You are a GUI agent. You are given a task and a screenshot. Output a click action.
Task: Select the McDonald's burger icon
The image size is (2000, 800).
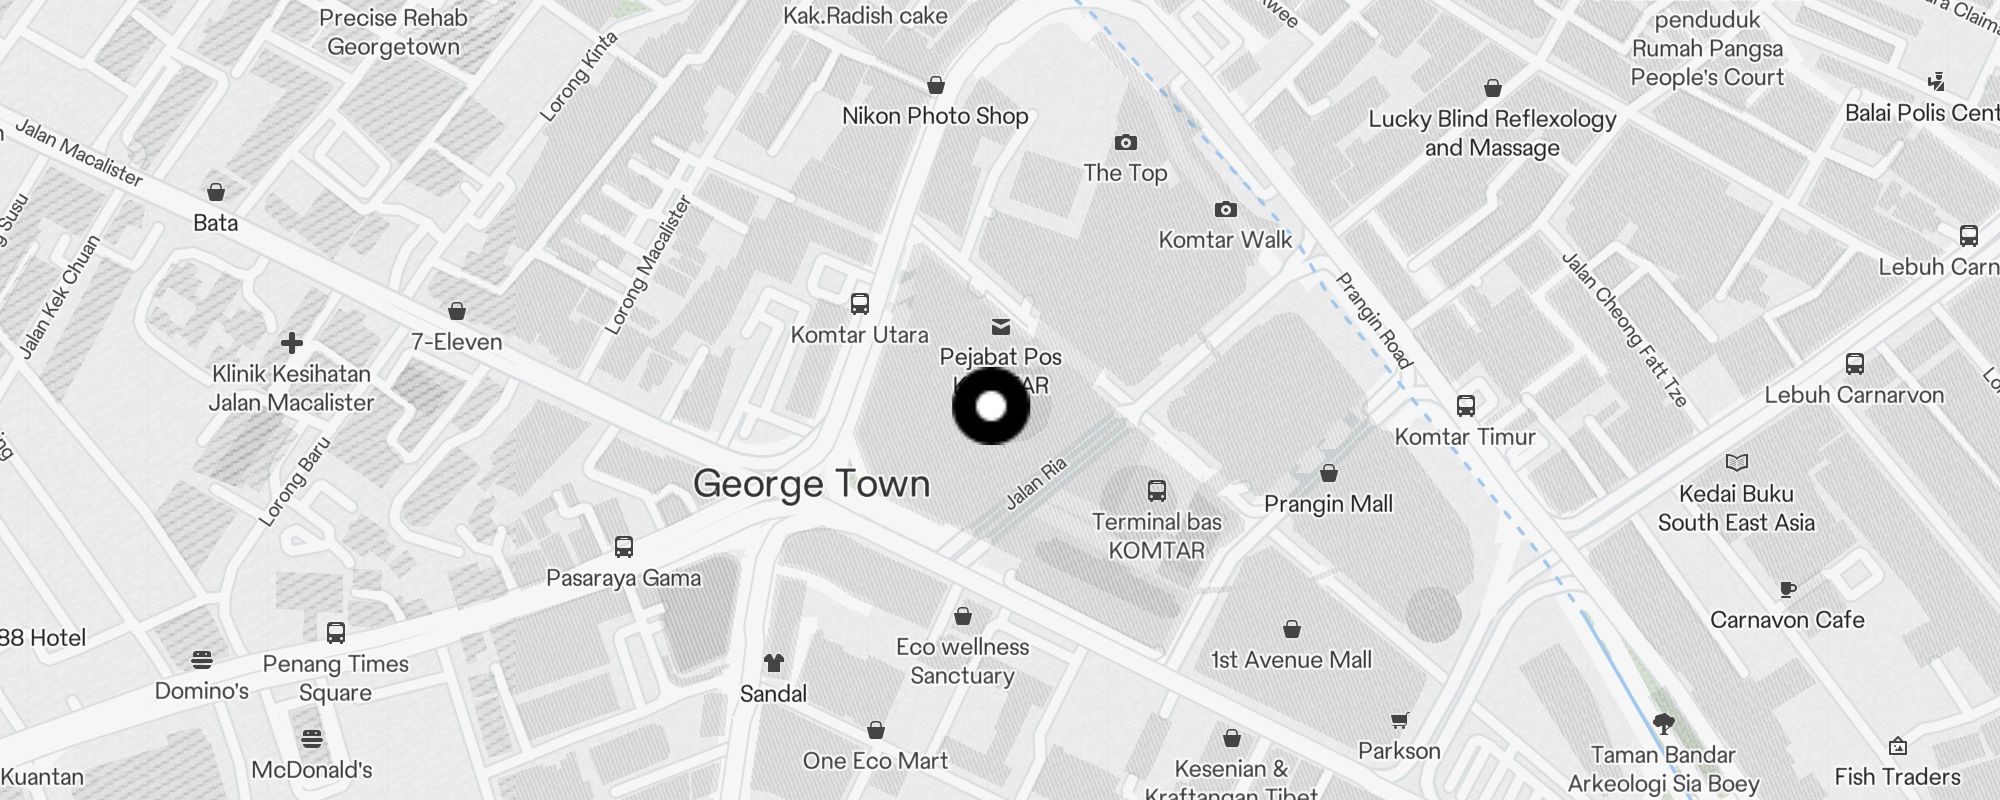312,740
